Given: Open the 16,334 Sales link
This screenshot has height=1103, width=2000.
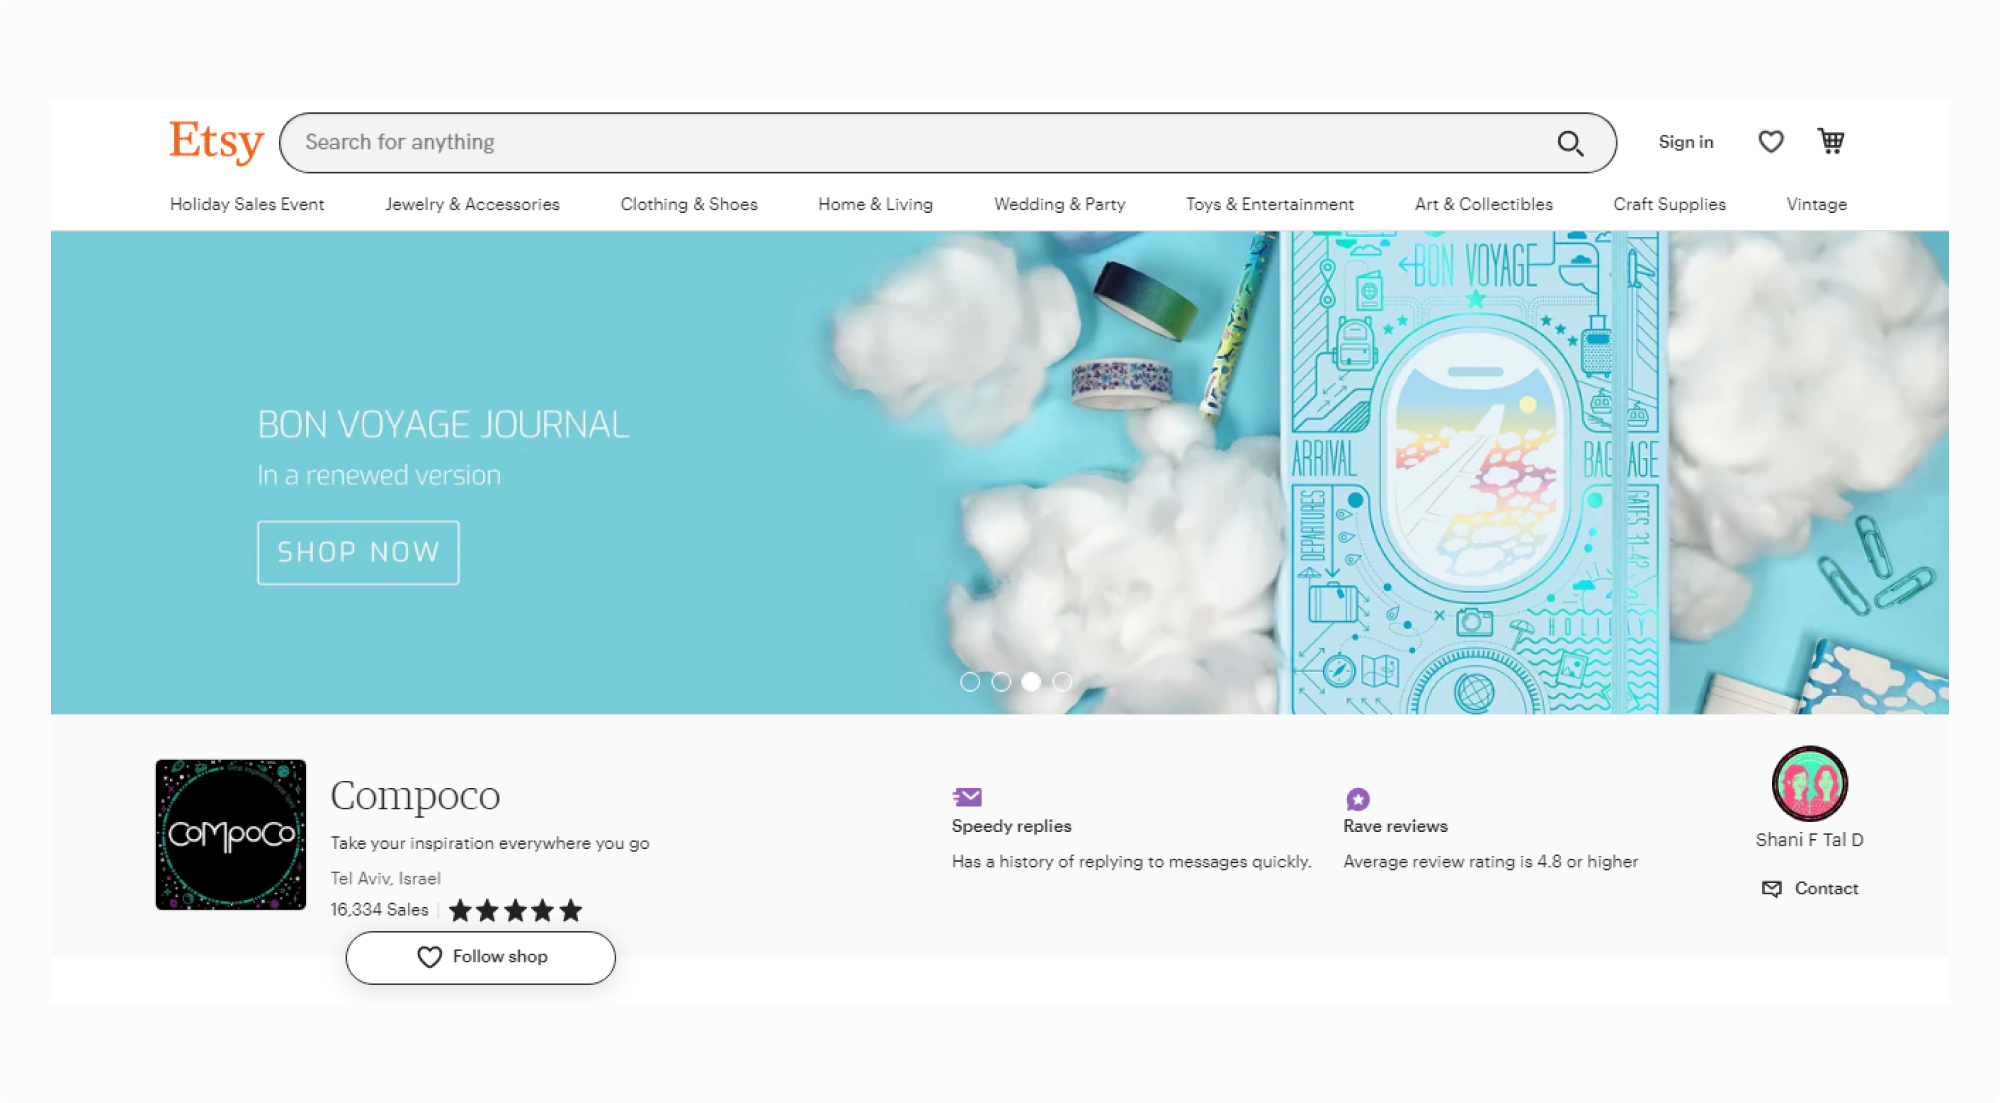Looking at the screenshot, I should pyautogui.click(x=379, y=910).
